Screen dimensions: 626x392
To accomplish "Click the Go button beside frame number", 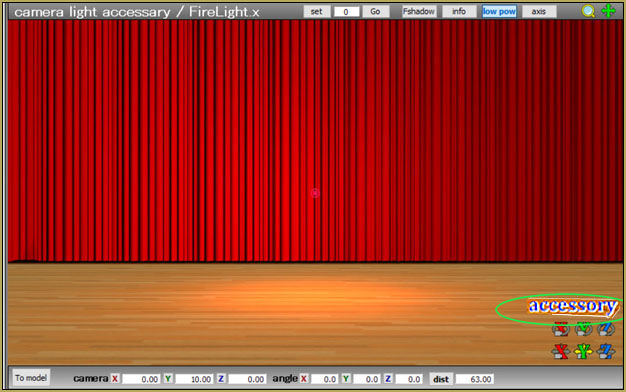I will [x=375, y=12].
